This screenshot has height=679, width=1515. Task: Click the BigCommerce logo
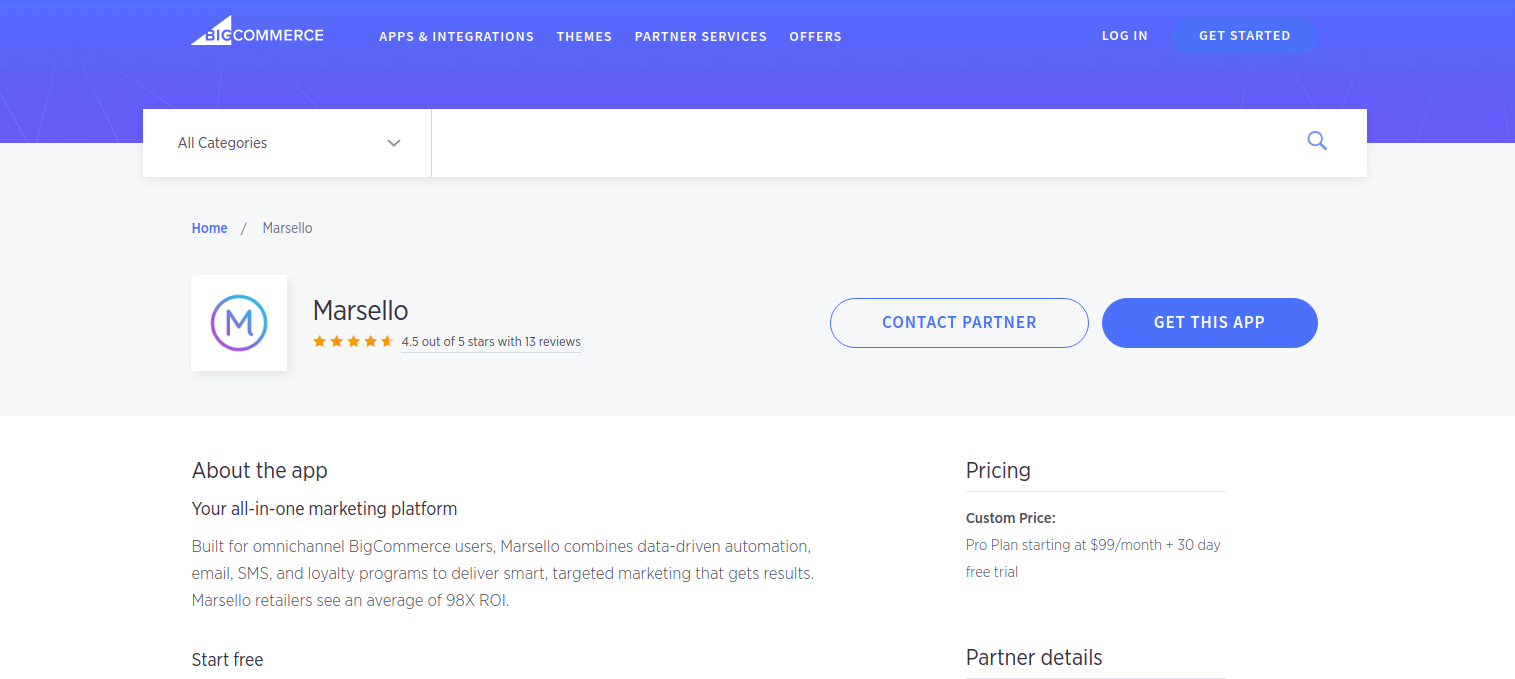pyautogui.click(x=257, y=31)
